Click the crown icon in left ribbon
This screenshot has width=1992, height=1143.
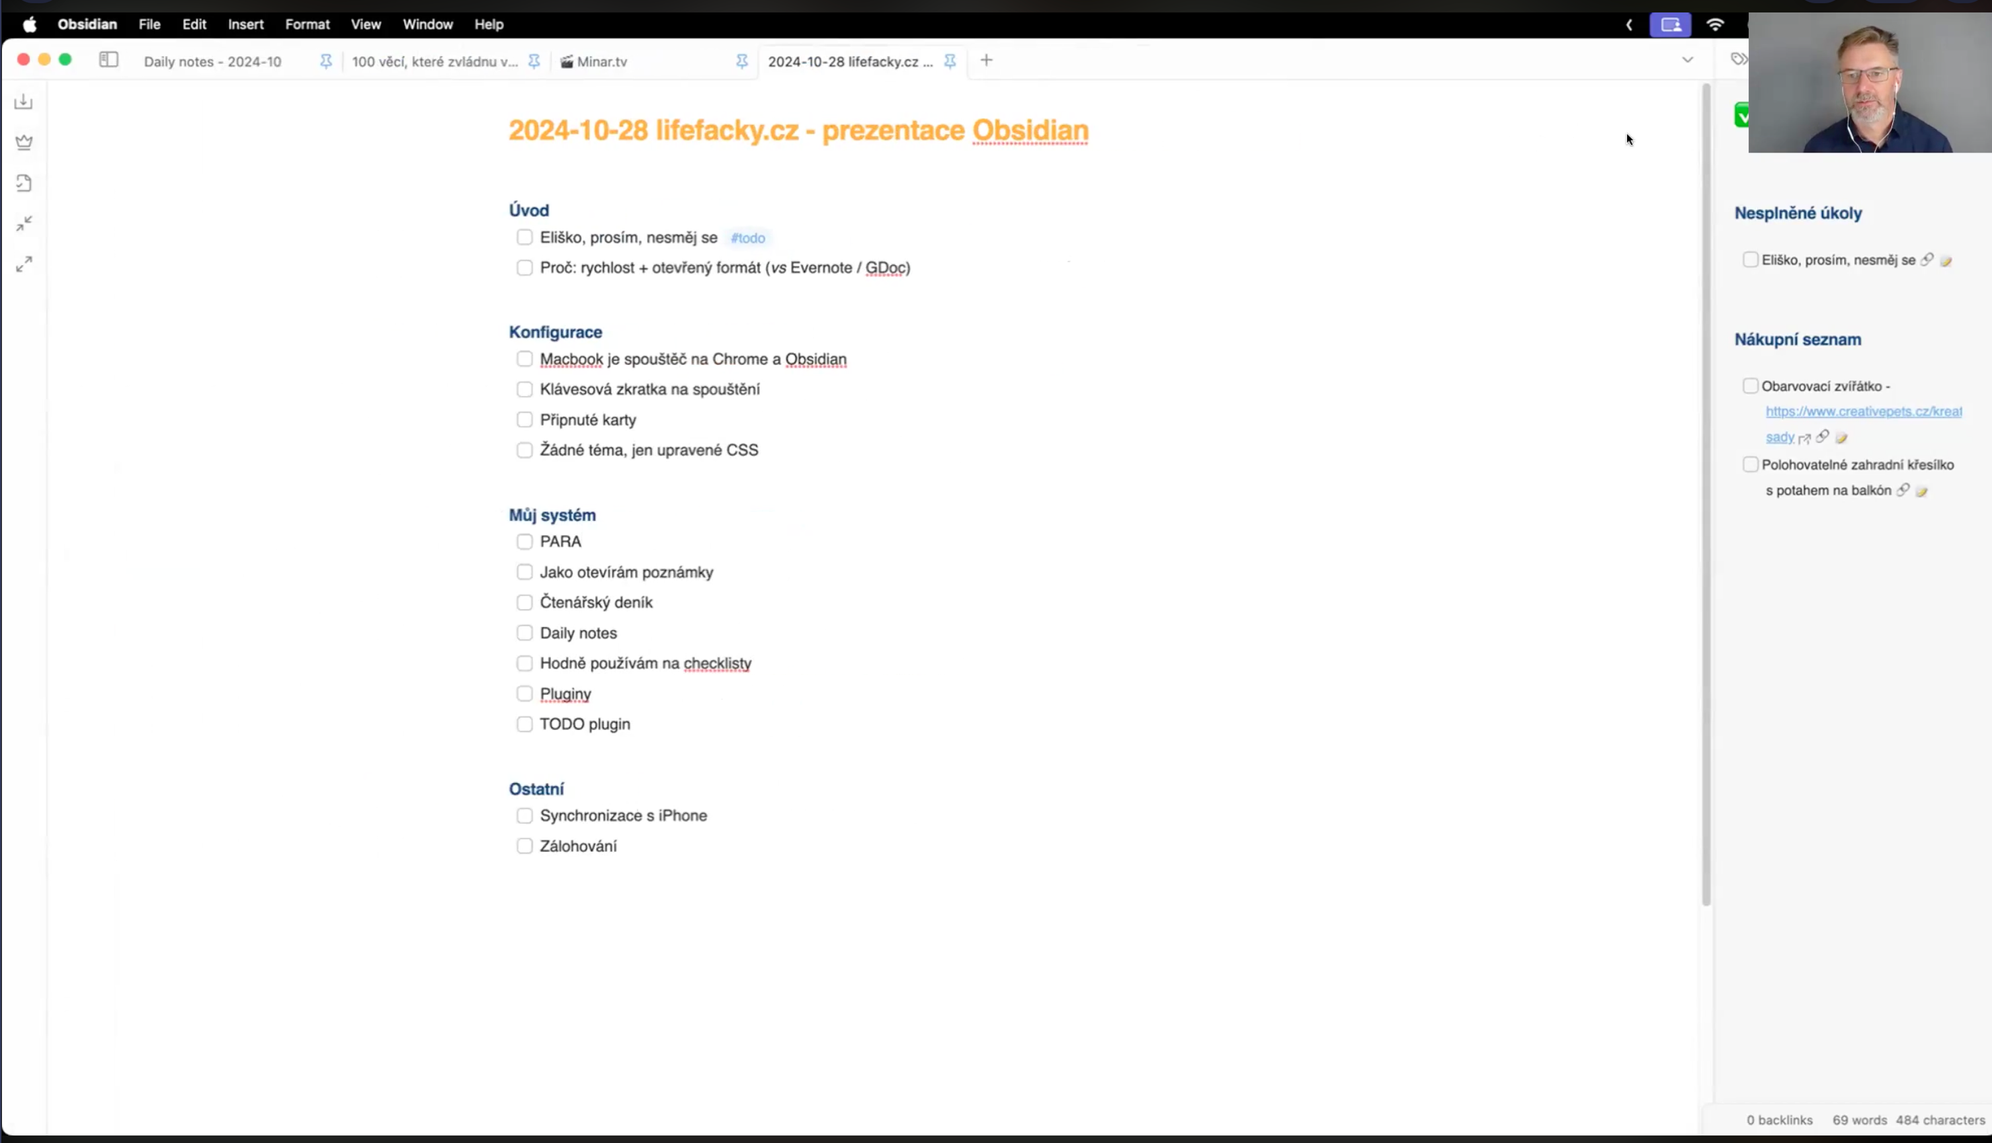[x=24, y=142]
